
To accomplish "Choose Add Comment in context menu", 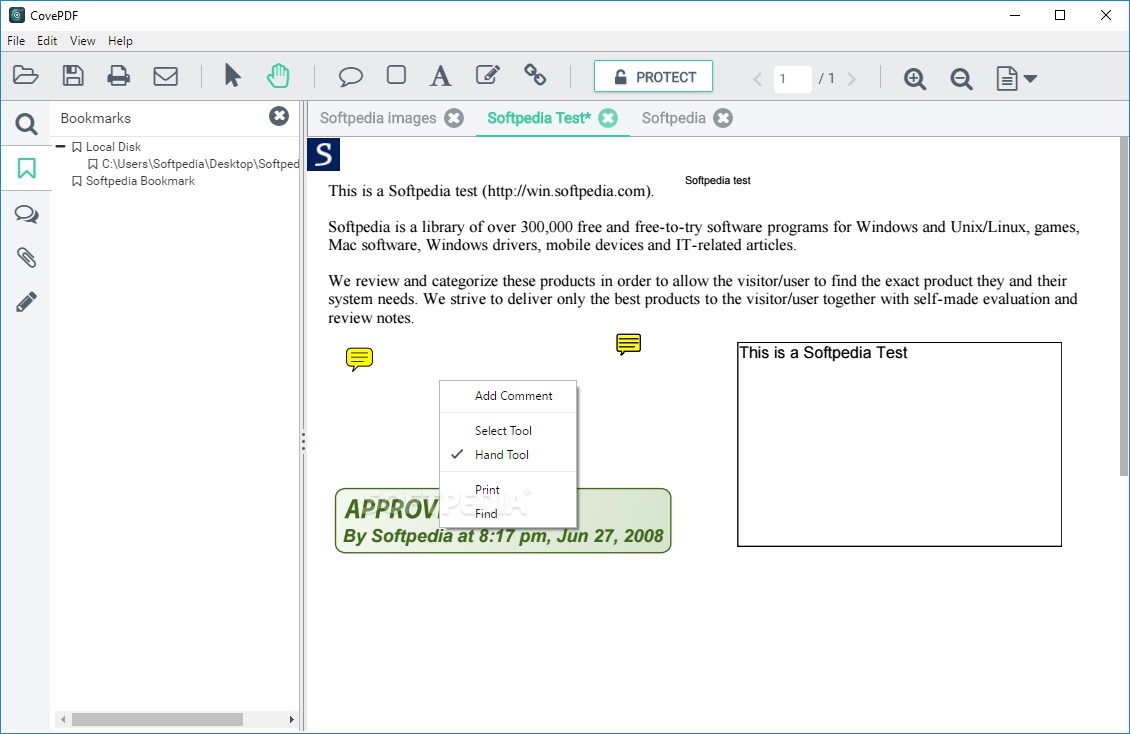I will (508, 395).
